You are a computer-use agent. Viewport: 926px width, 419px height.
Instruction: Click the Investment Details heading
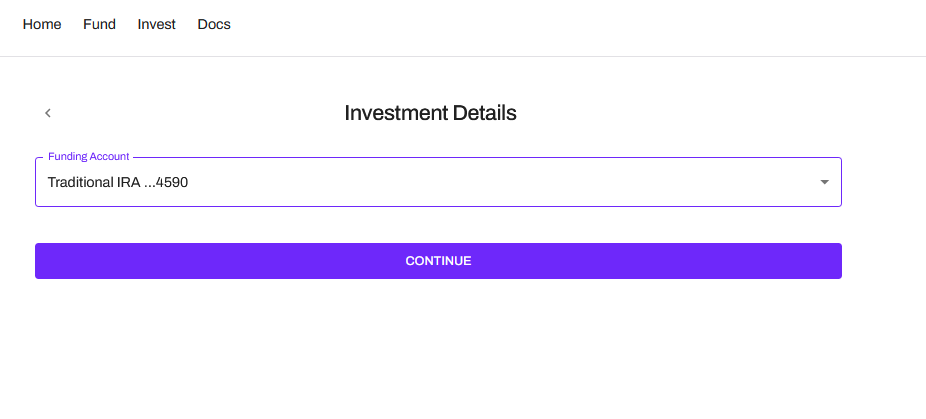pos(430,113)
